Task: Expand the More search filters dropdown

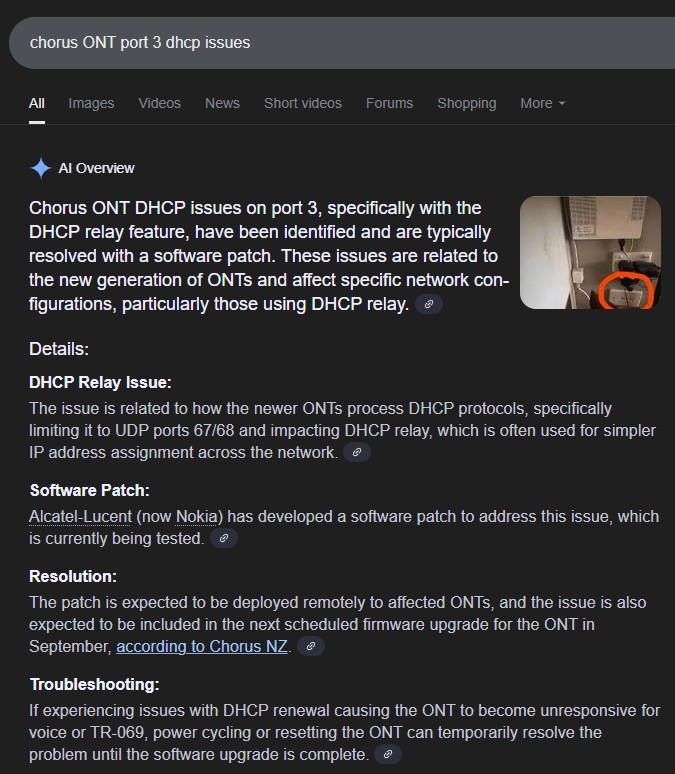Action: (x=542, y=103)
